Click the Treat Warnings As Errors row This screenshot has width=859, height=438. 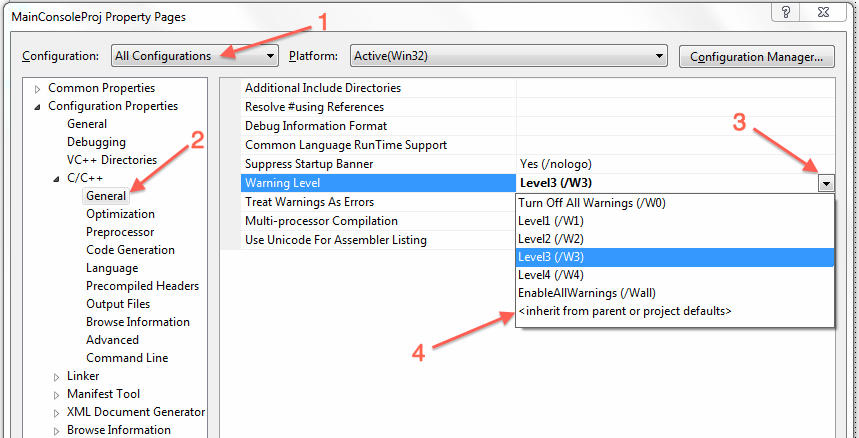click(x=309, y=202)
